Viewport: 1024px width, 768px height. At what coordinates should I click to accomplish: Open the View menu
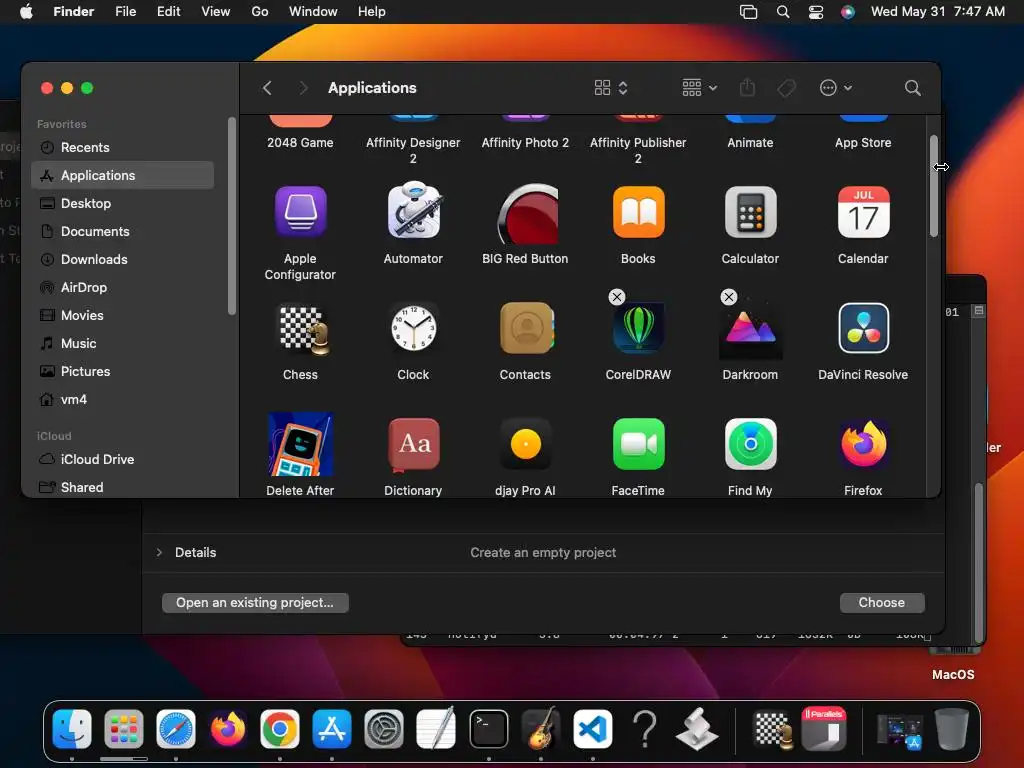coord(216,12)
